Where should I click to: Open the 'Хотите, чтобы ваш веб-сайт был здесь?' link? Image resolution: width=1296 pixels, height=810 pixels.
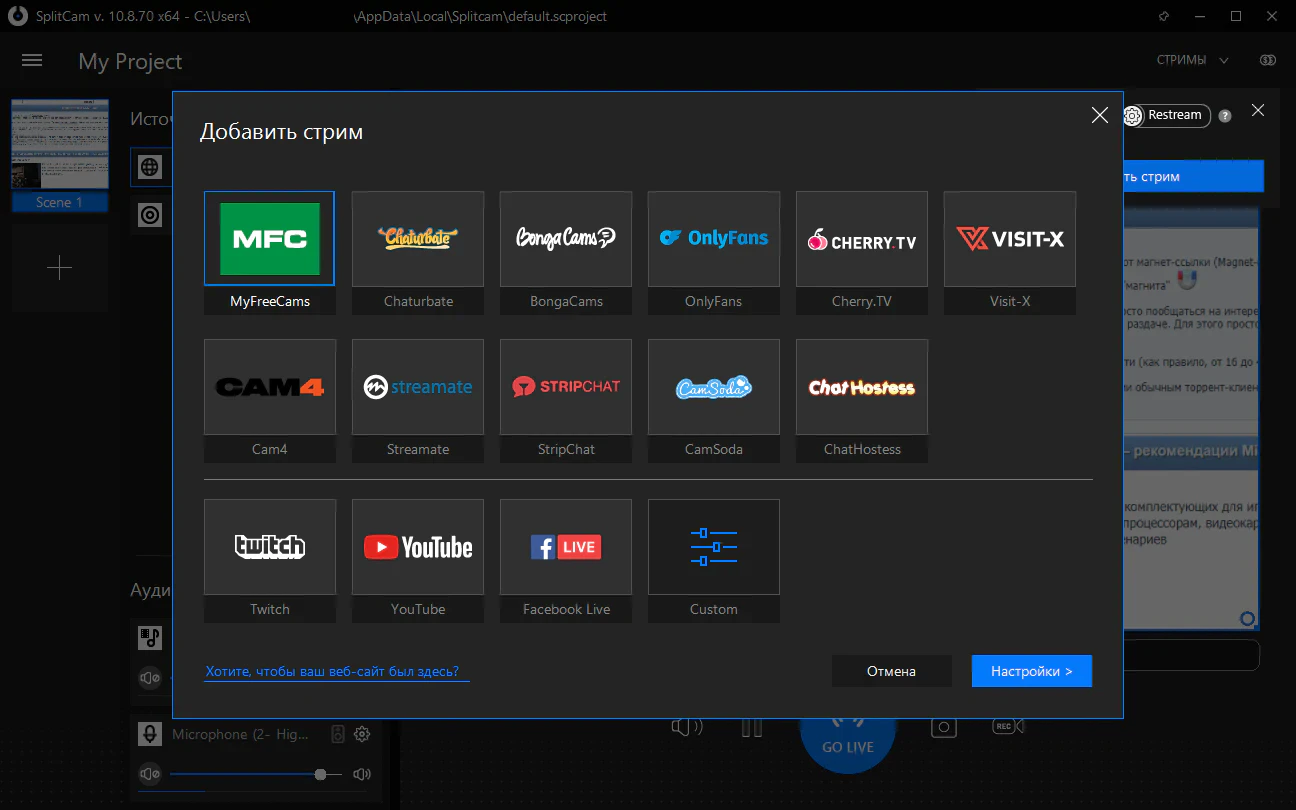tap(337, 672)
